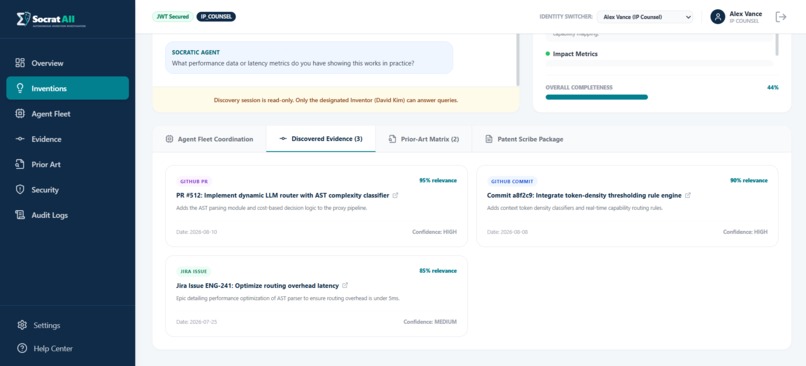The image size is (806, 366).
Task: Open Overview in the sidebar
Action: coord(67,63)
